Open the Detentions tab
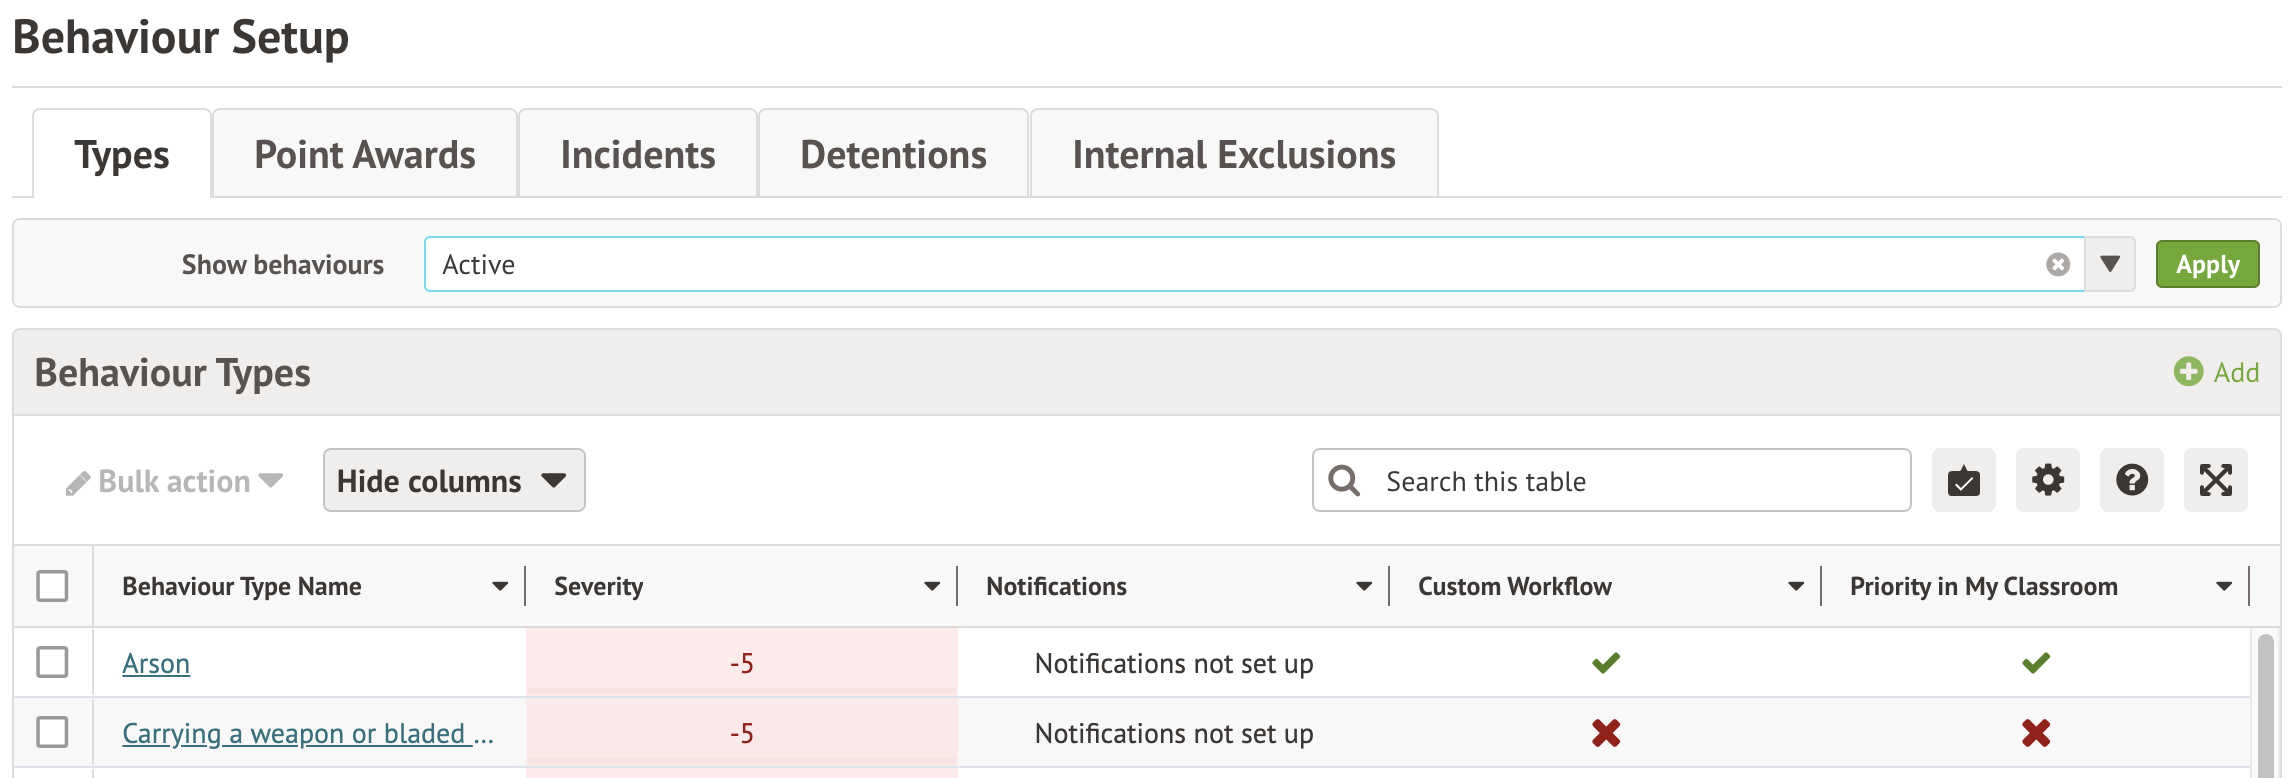The height and width of the screenshot is (778, 2296). tap(893, 155)
